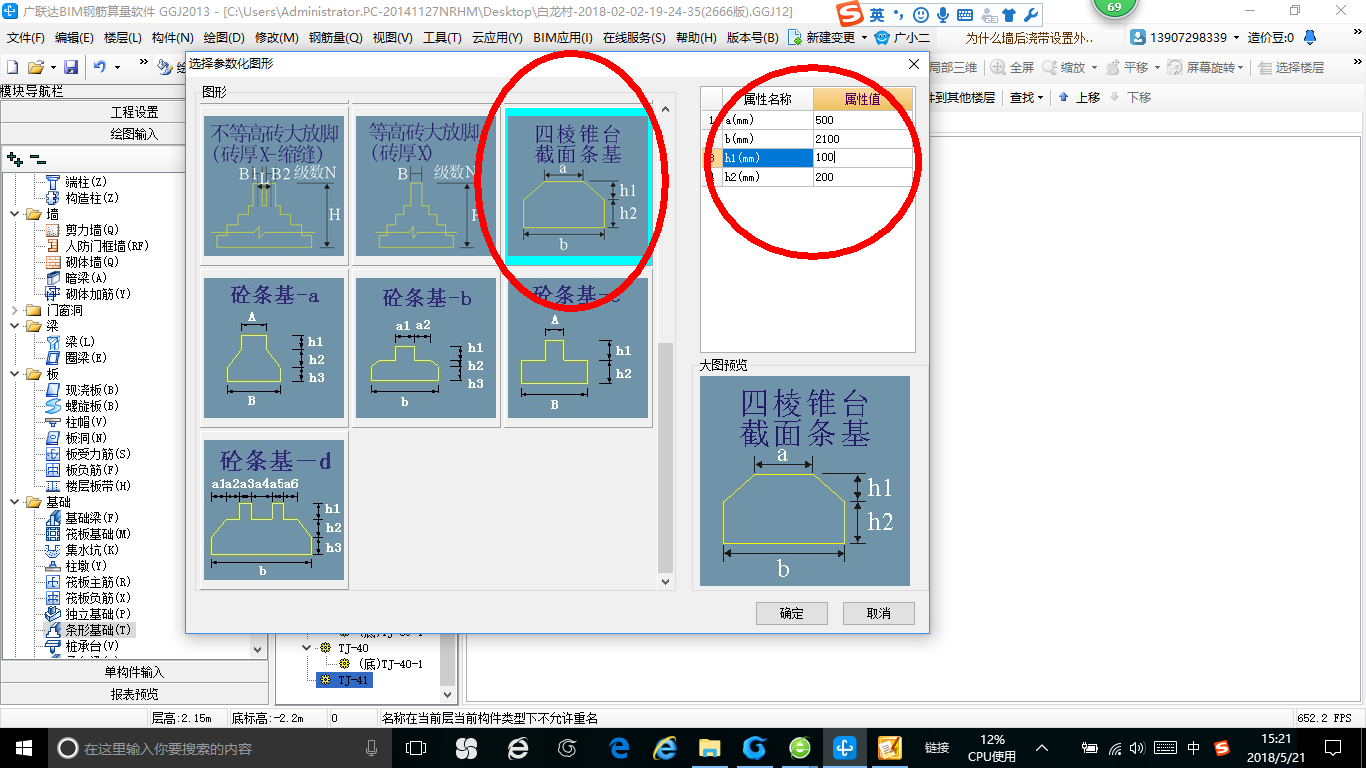Click the b(mm) value field 2100
The width and height of the screenshot is (1366, 768).
[x=863, y=139]
